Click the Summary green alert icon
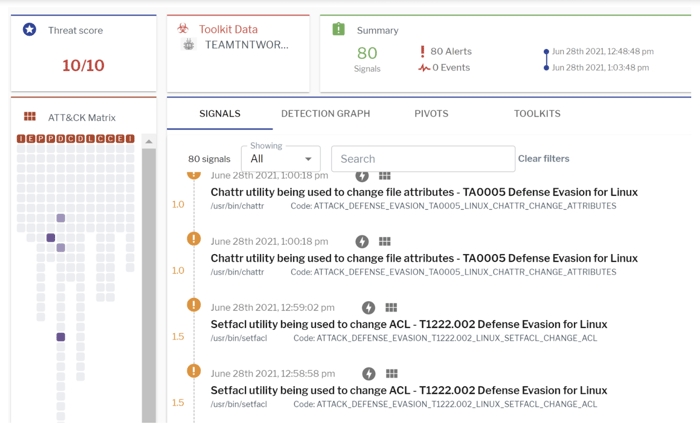Viewport: 700px width, 433px height. [339, 30]
